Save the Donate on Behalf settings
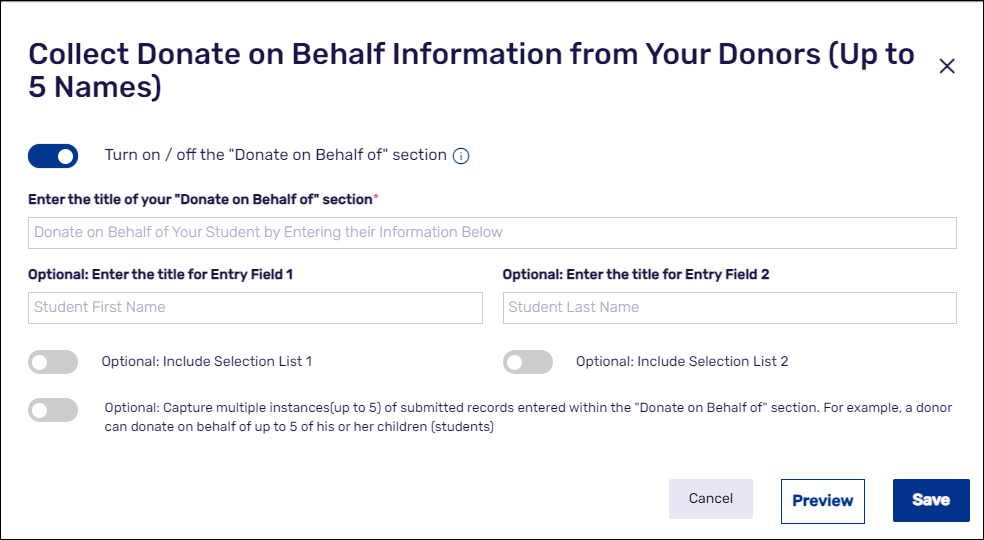The image size is (984, 540). click(x=930, y=500)
